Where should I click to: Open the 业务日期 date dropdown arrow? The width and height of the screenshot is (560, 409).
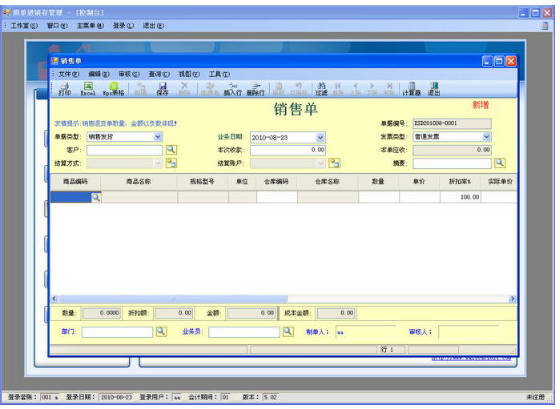pos(320,138)
